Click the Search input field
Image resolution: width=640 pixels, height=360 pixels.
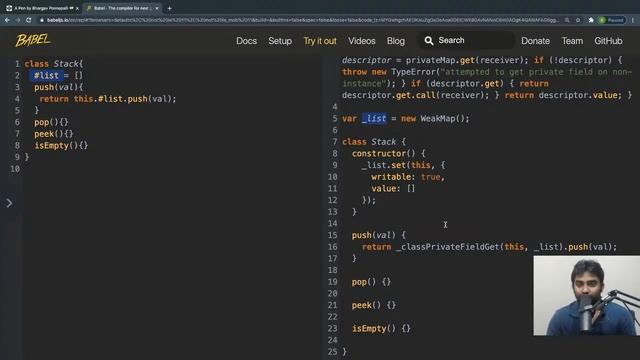click(466, 40)
